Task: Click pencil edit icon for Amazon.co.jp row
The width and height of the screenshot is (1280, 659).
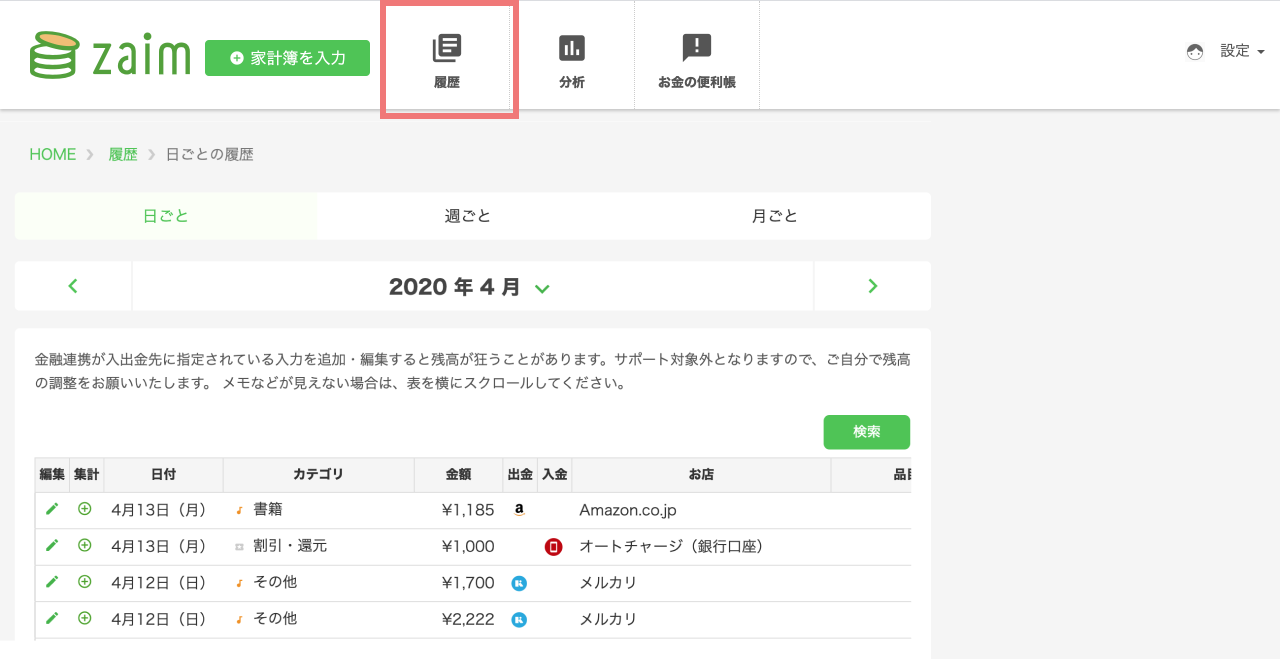Action: (x=52, y=509)
